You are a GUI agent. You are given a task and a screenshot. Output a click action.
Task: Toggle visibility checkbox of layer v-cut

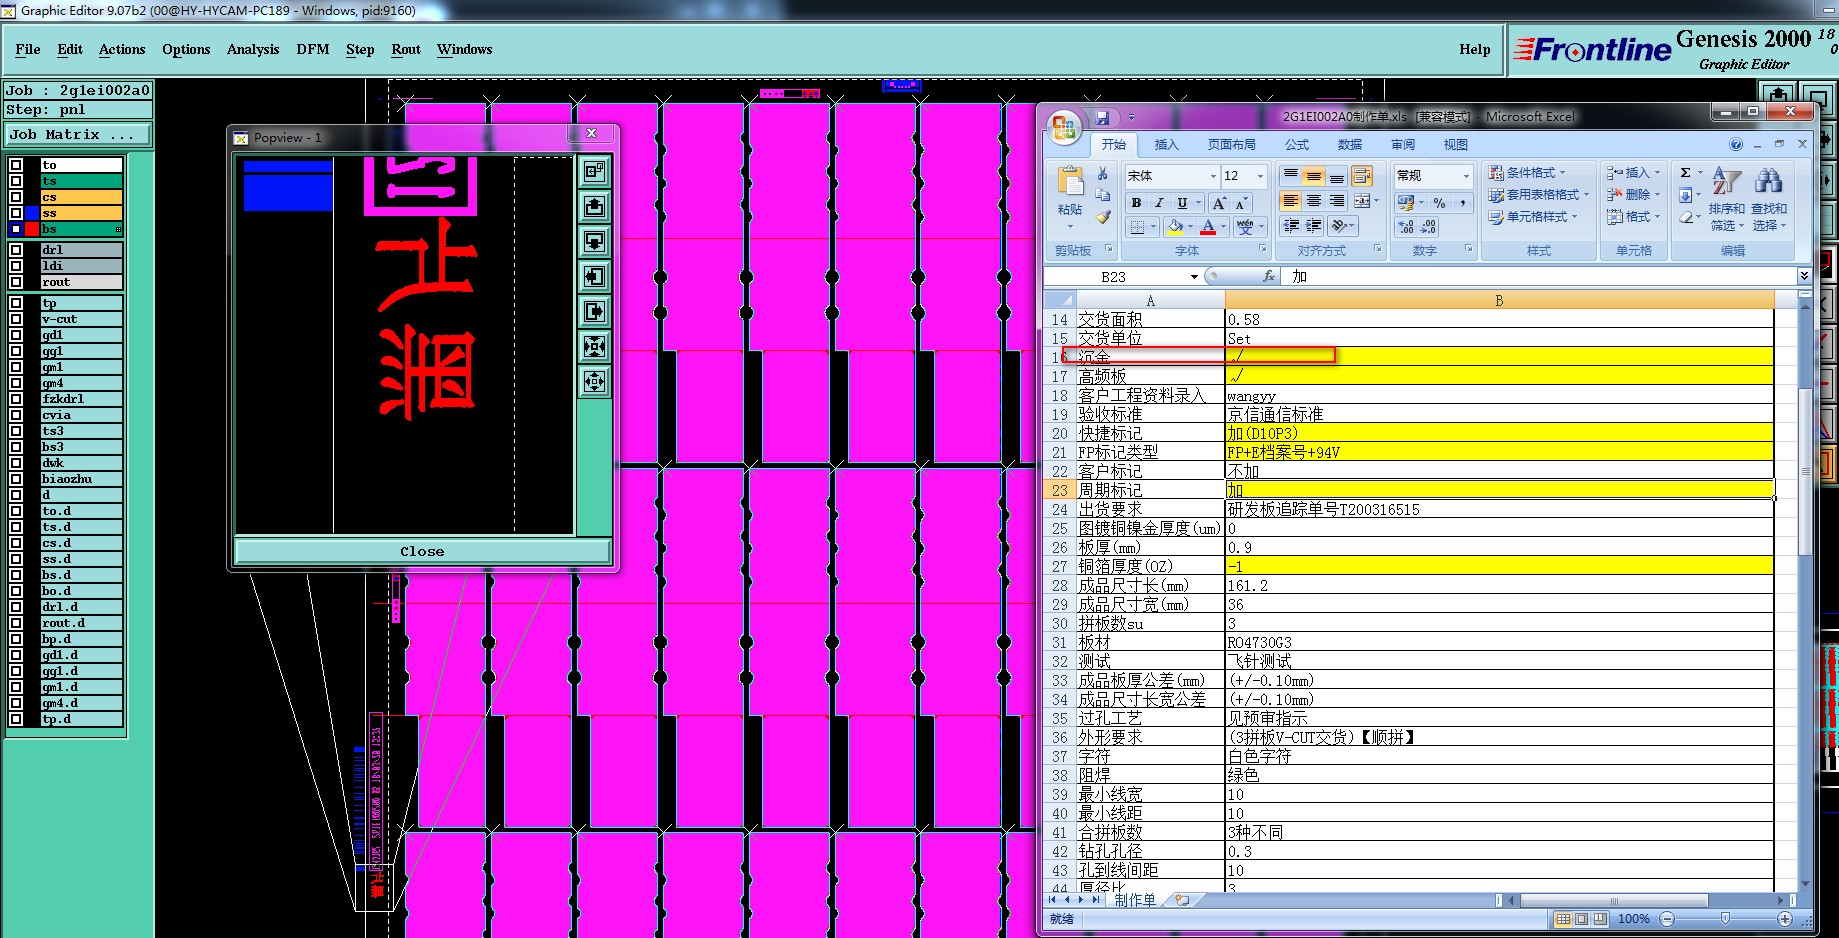(16, 319)
